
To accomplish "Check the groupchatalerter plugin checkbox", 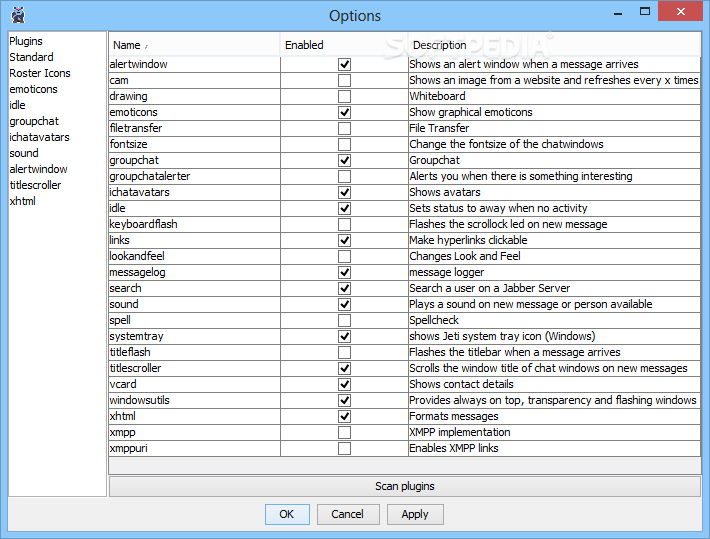I will tap(344, 176).
